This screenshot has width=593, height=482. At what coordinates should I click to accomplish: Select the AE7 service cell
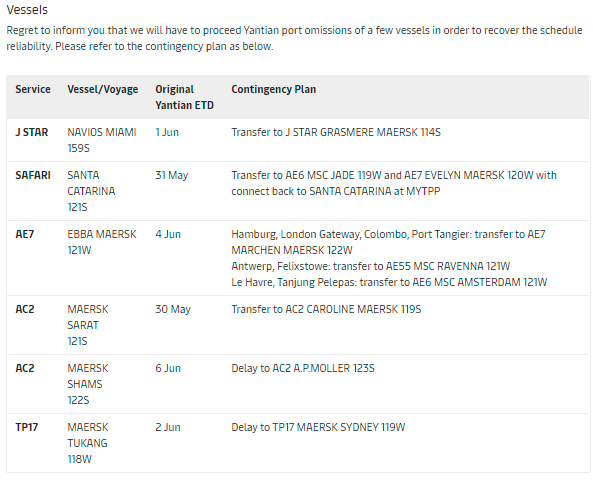tap(25, 235)
